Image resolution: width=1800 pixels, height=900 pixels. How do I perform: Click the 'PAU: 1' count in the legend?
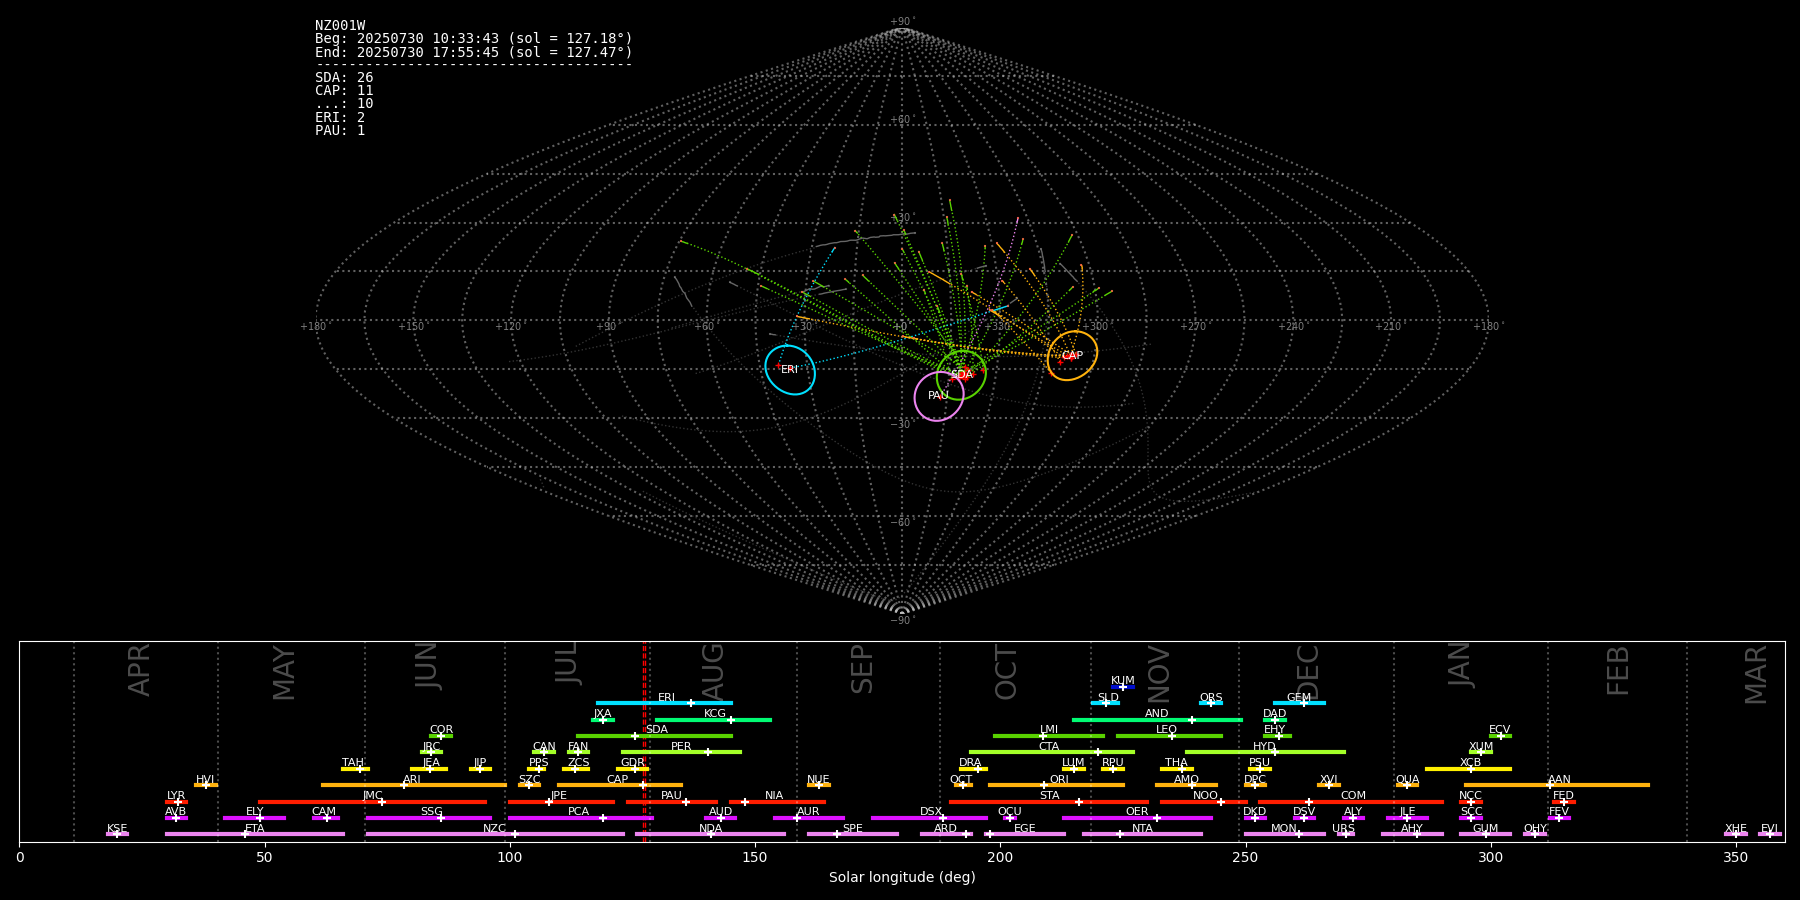click(340, 130)
